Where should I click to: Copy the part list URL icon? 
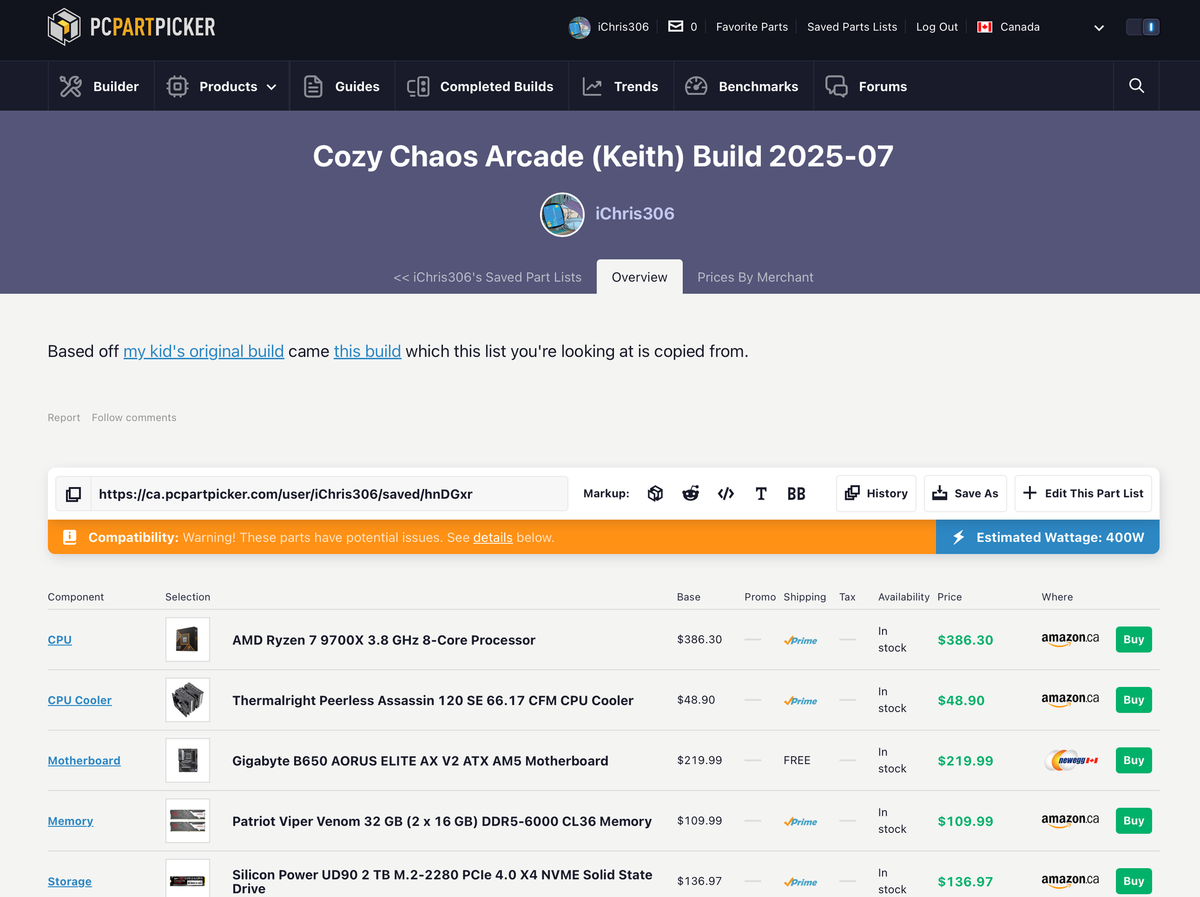[73, 494]
